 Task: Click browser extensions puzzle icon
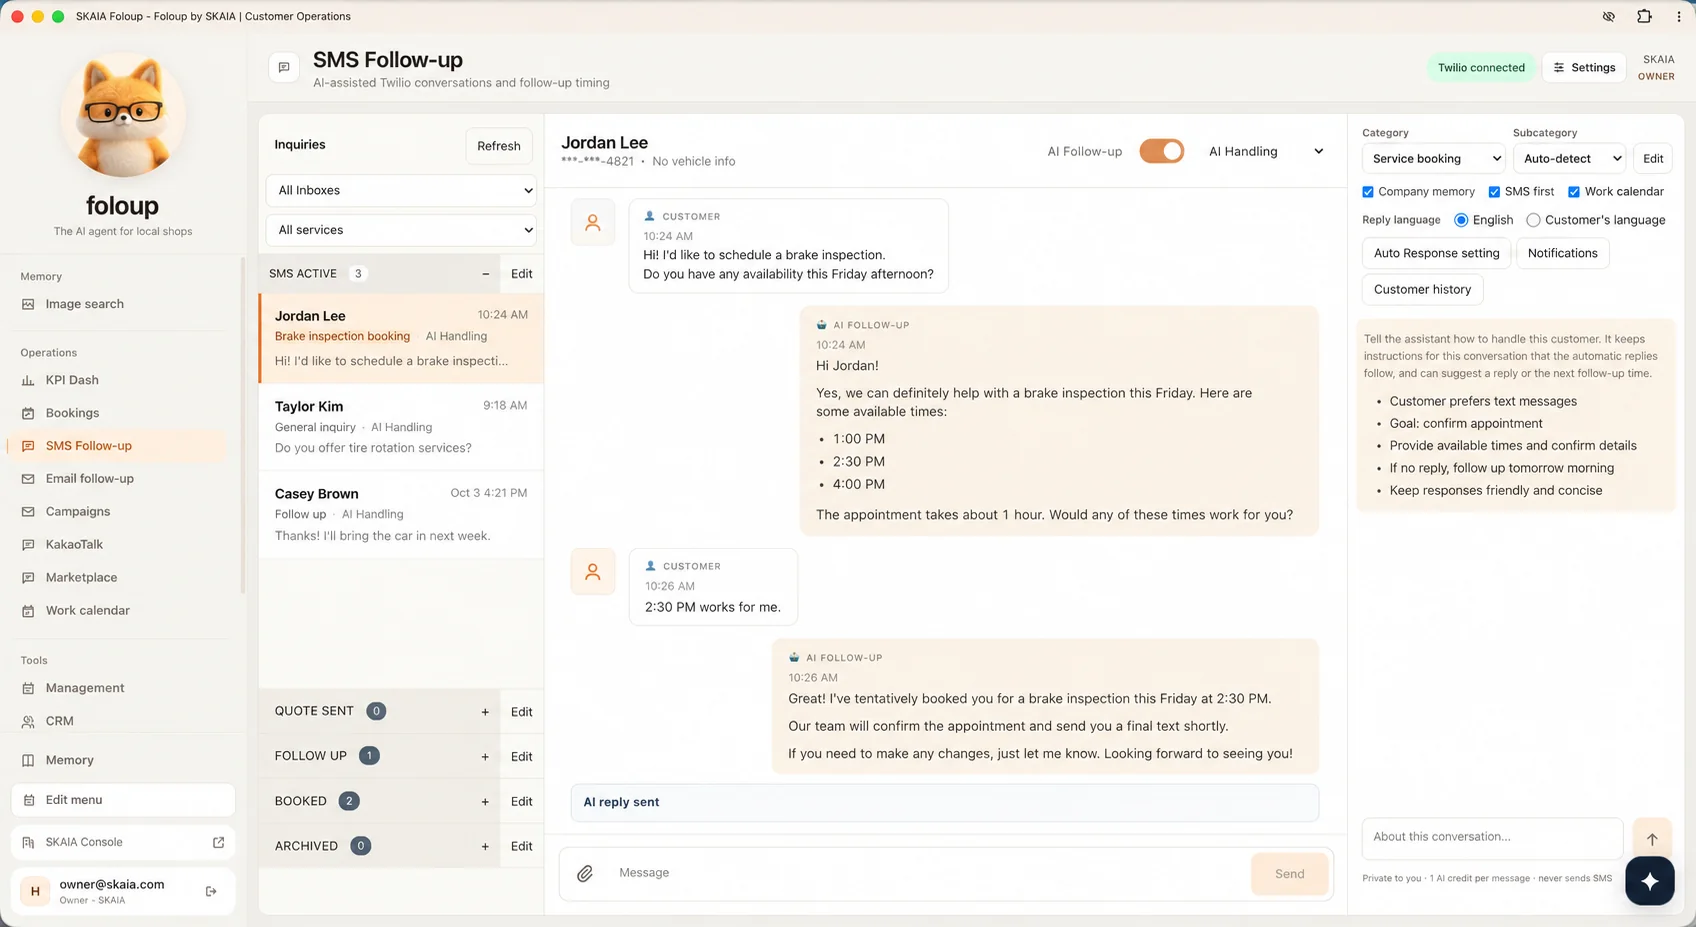point(1644,16)
